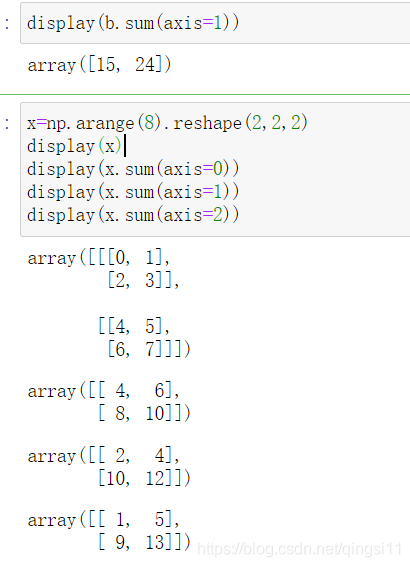Click the line x=np.arange(8).reshape(2,2,2)
The height and width of the screenshot is (567, 410).
tap(167, 123)
